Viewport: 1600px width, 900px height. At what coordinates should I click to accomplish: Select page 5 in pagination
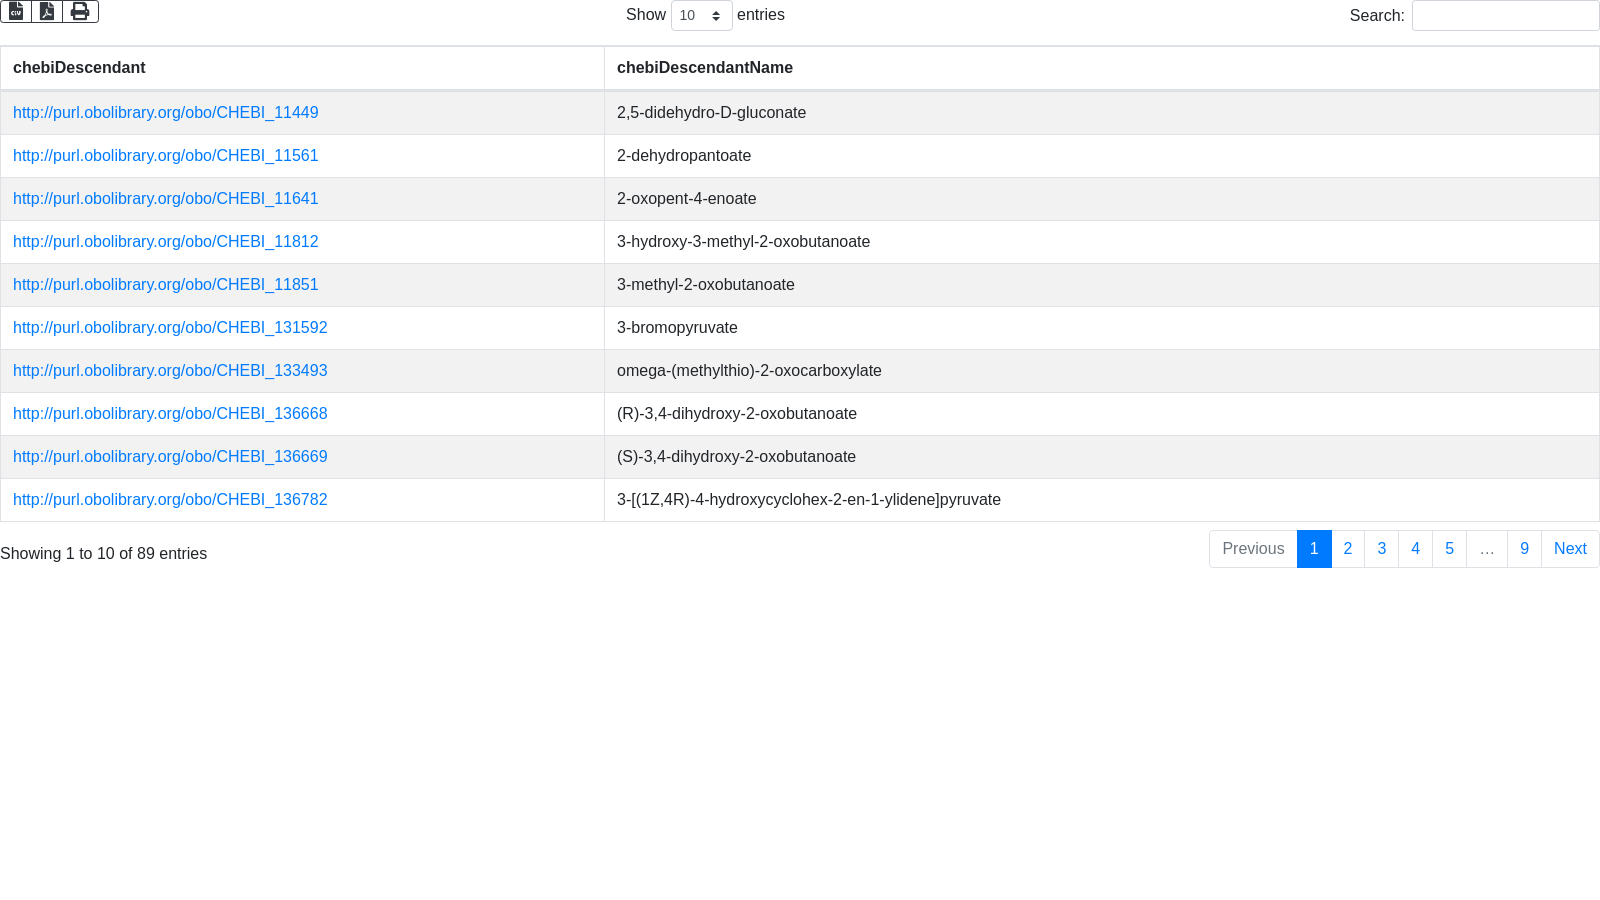pyautogui.click(x=1449, y=549)
